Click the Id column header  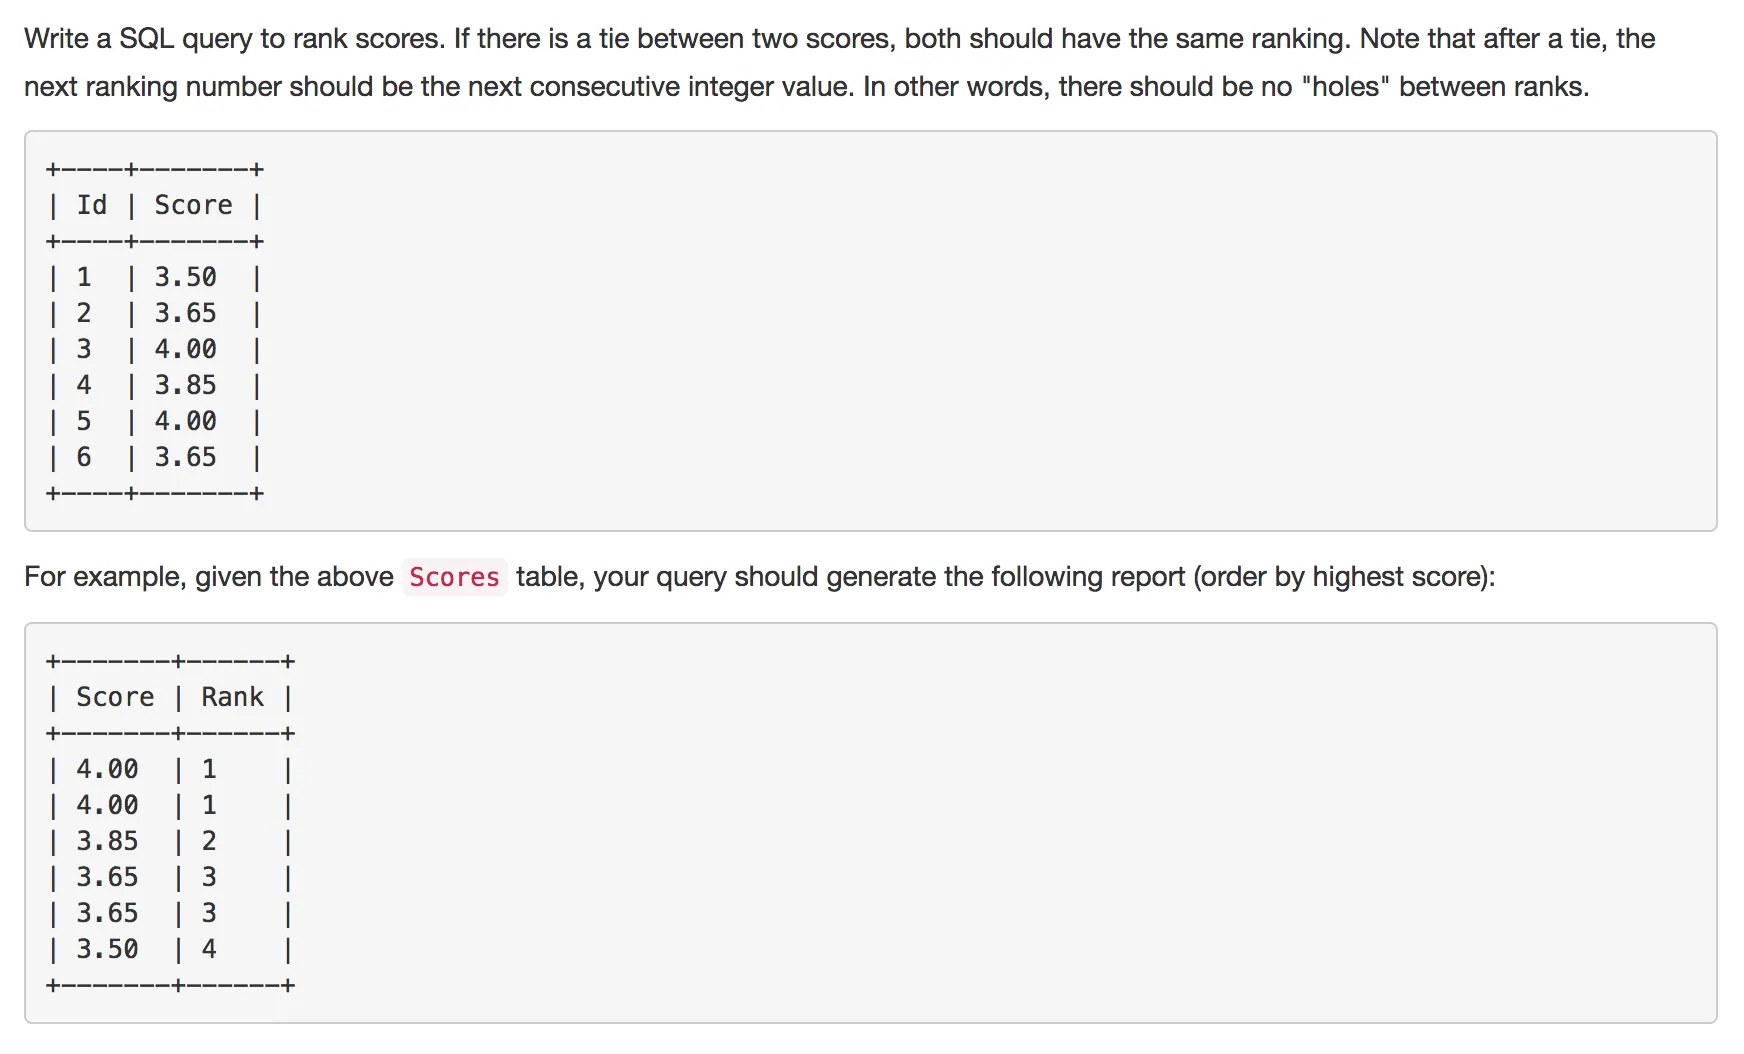click(x=92, y=205)
